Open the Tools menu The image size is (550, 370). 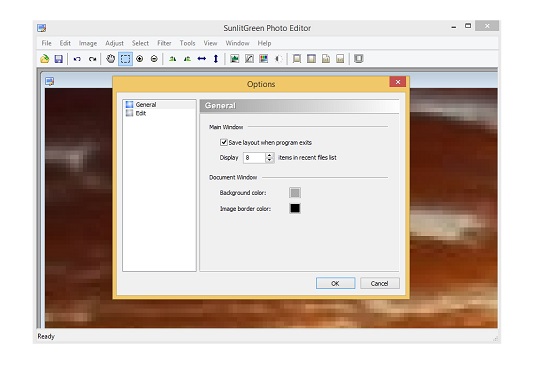187,43
